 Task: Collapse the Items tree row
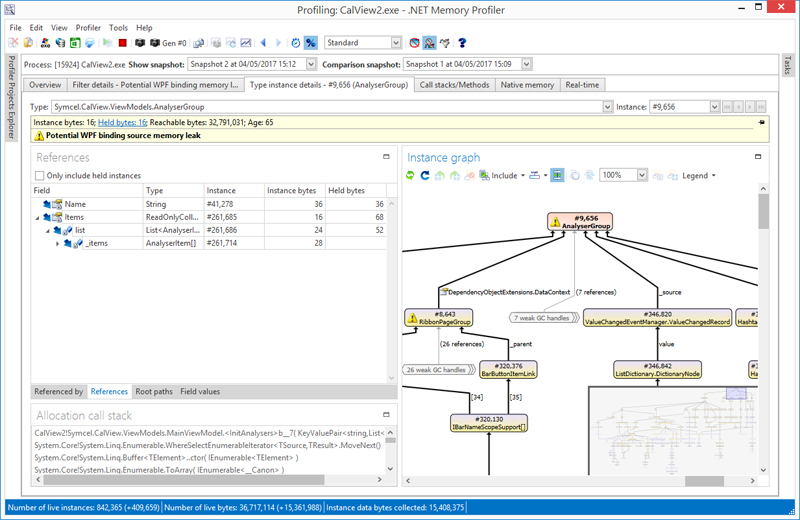(x=37, y=217)
